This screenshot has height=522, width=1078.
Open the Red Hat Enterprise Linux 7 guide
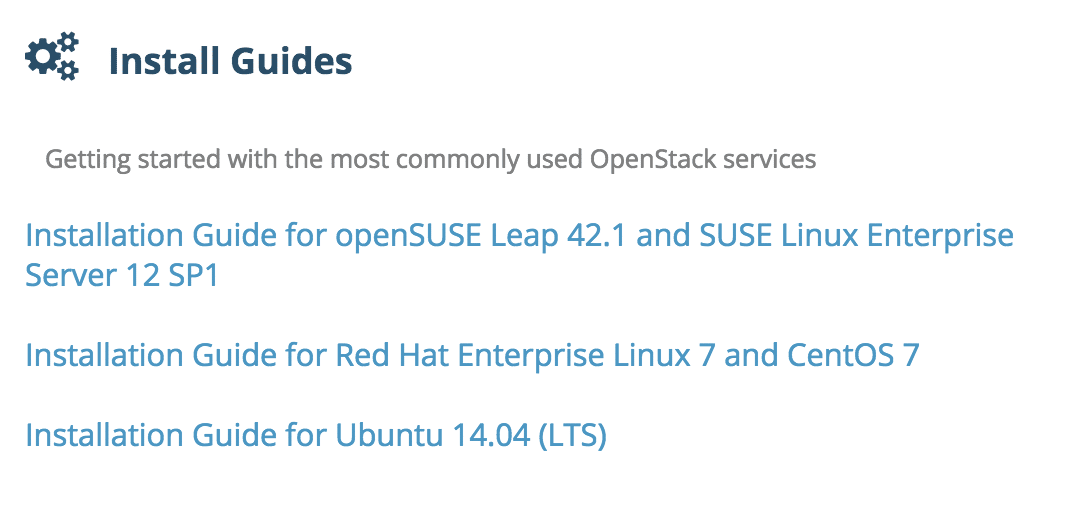[472, 355]
